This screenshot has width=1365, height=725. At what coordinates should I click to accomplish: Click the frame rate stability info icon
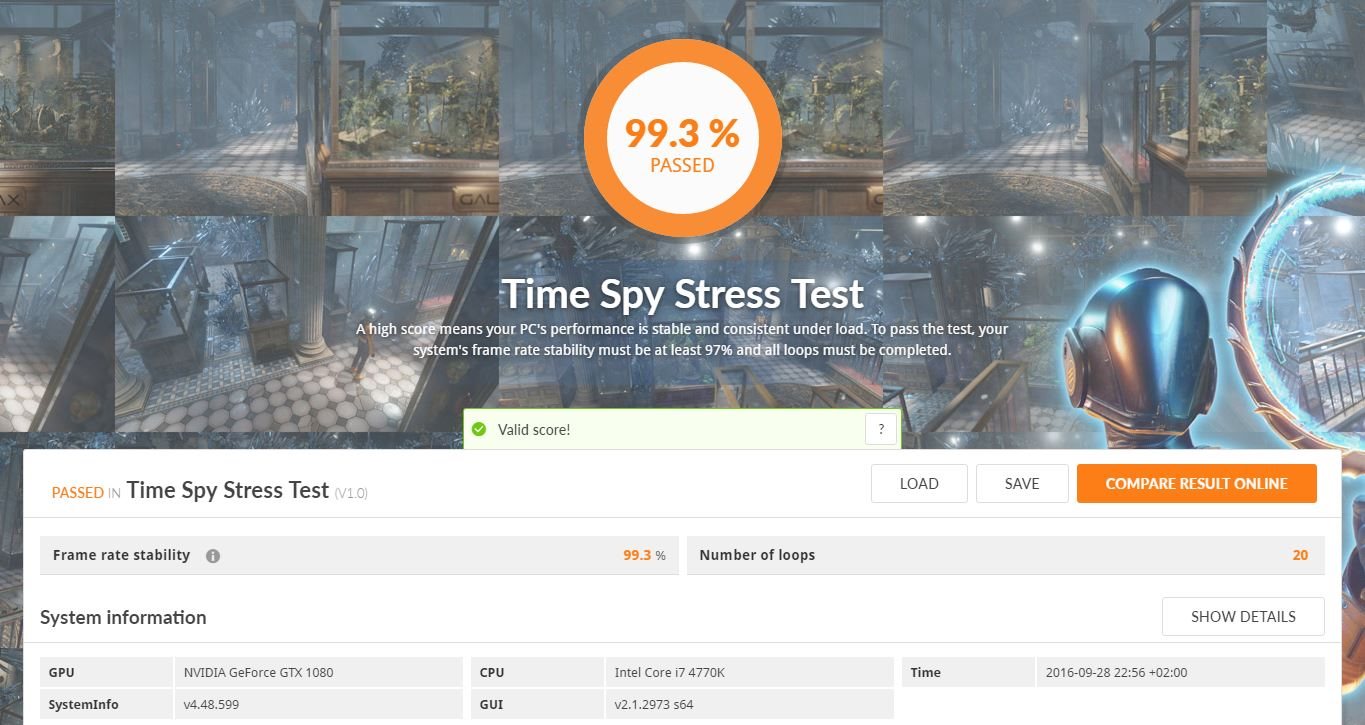(213, 556)
